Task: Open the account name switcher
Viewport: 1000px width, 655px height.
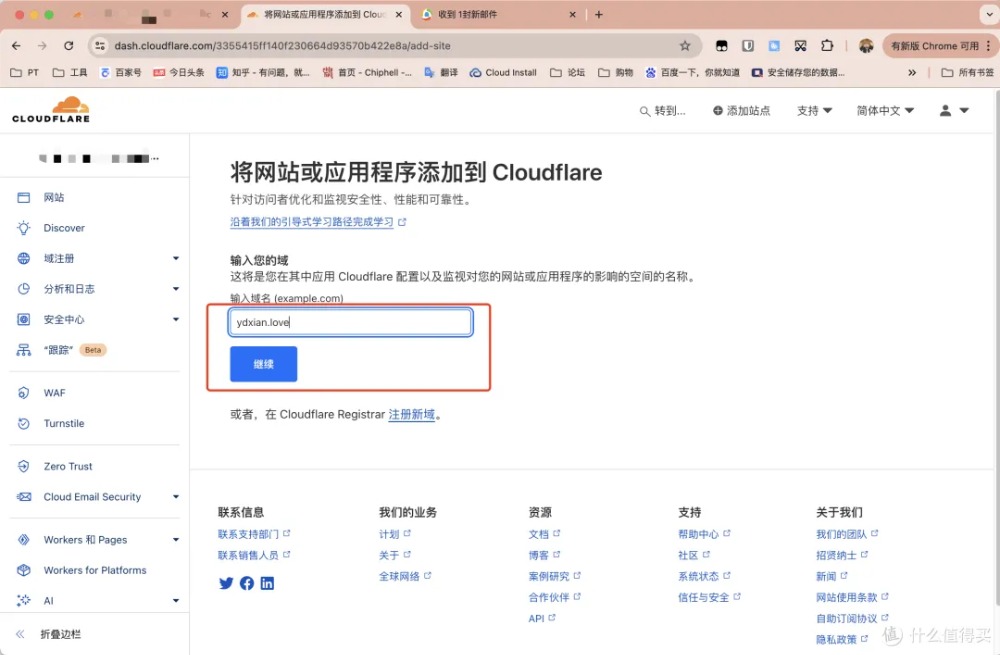Action: [98, 158]
